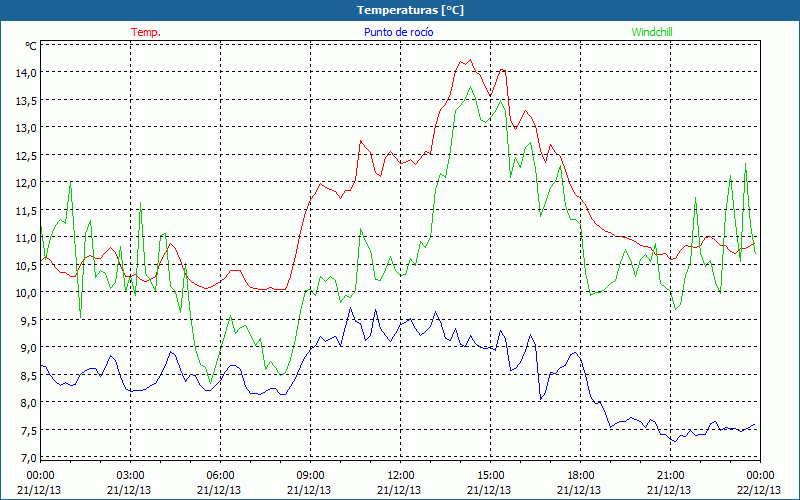The height and width of the screenshot is (500, 800).
Task: Click the 22/12/13 date label
Action: 760,490
